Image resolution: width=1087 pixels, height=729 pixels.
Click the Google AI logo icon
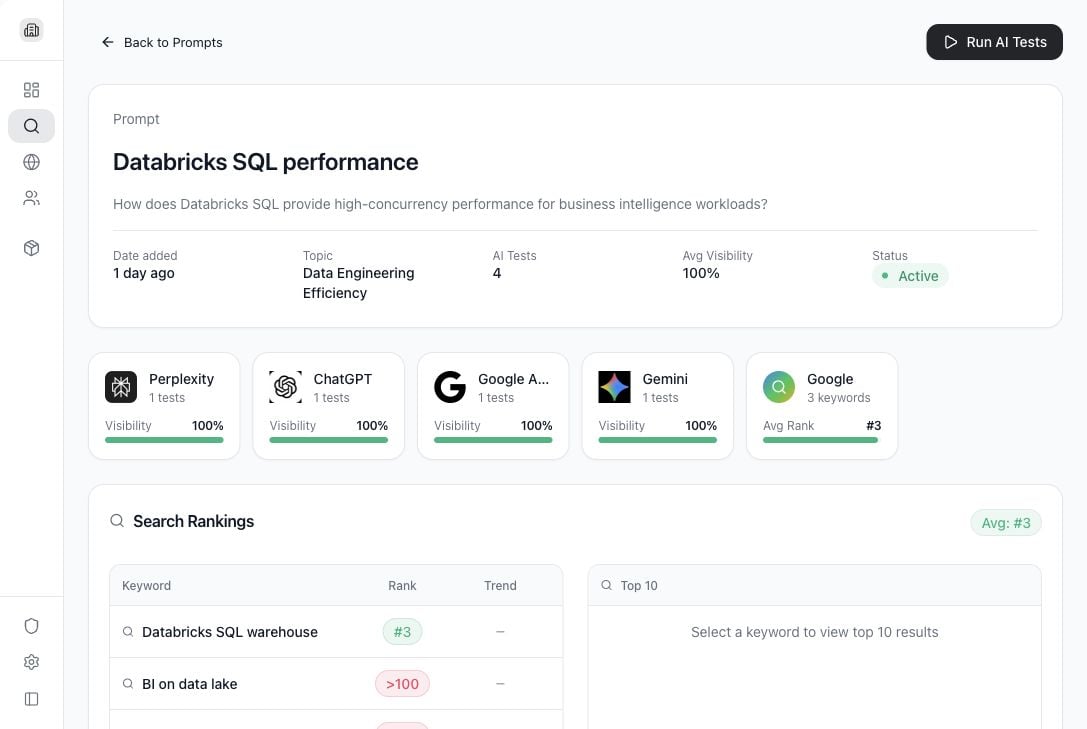point(450,387)
